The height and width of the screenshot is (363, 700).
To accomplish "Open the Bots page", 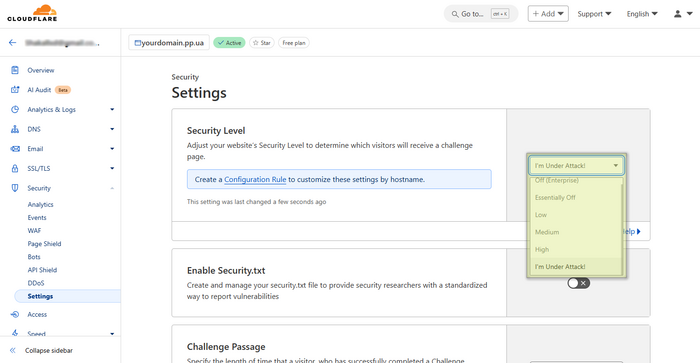I will pos(34,257).
